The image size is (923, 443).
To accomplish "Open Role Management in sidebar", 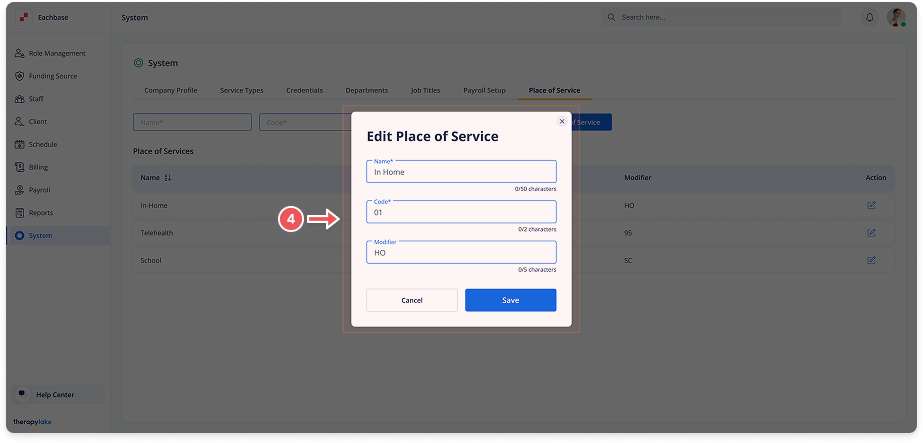I will (57, 53).
